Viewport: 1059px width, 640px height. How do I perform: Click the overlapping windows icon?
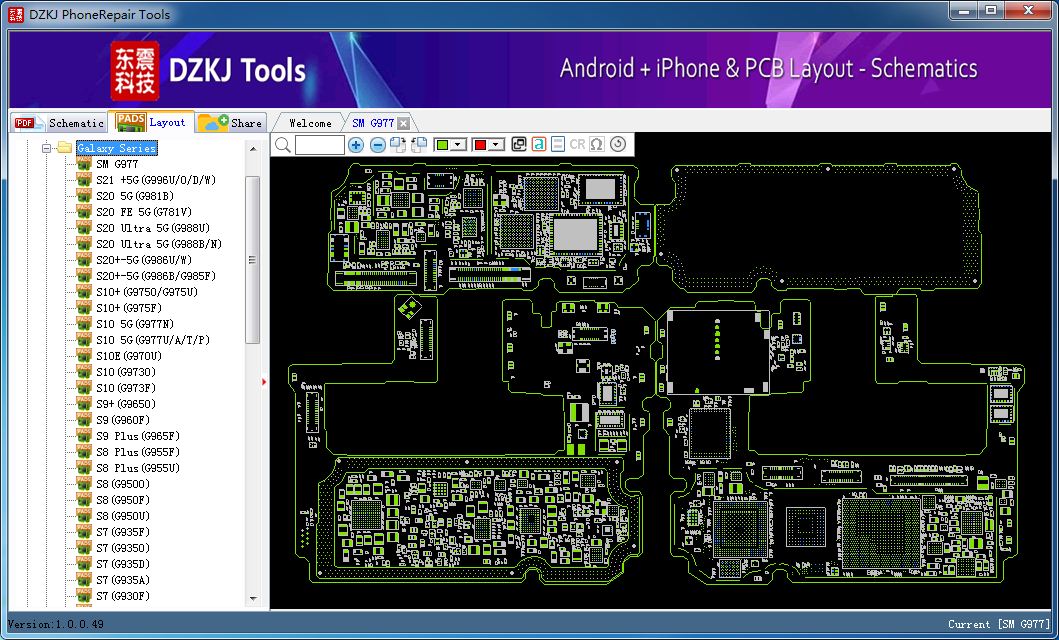pyautogui.click(x=519, y=144)
